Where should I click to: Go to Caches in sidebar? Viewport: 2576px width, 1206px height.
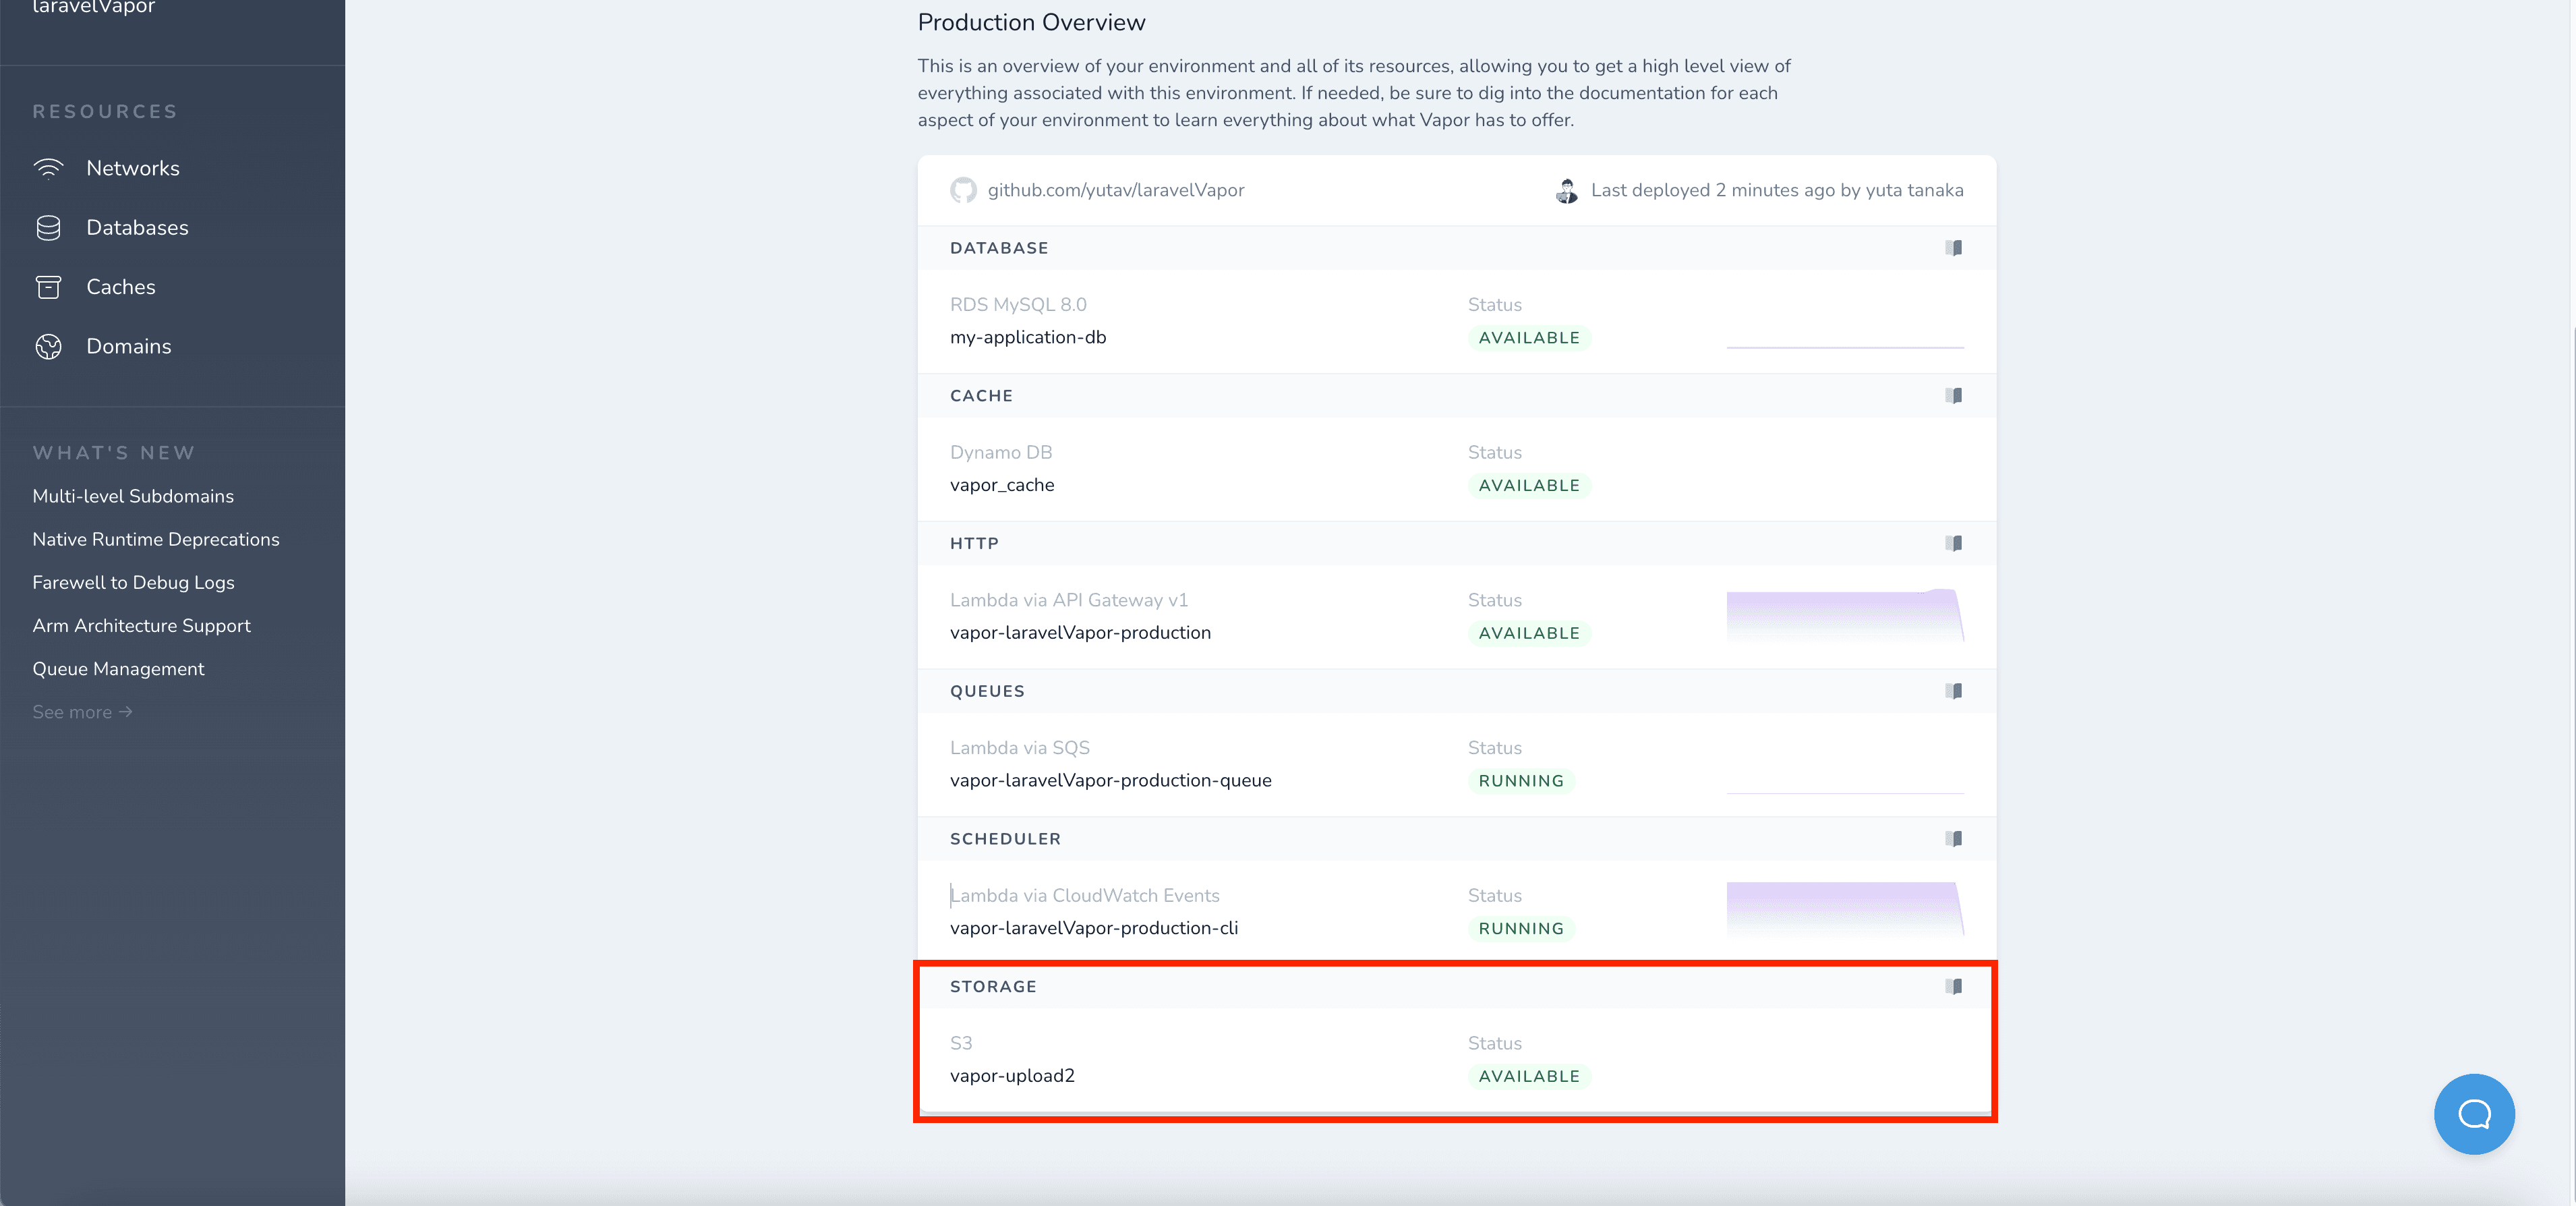point(121,287)
